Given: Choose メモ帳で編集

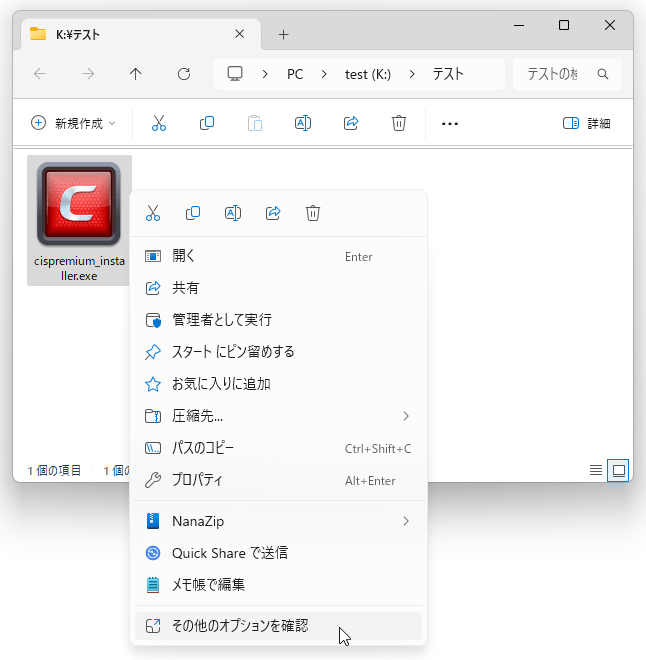Looking at the screenshot, I should point(278,585).
